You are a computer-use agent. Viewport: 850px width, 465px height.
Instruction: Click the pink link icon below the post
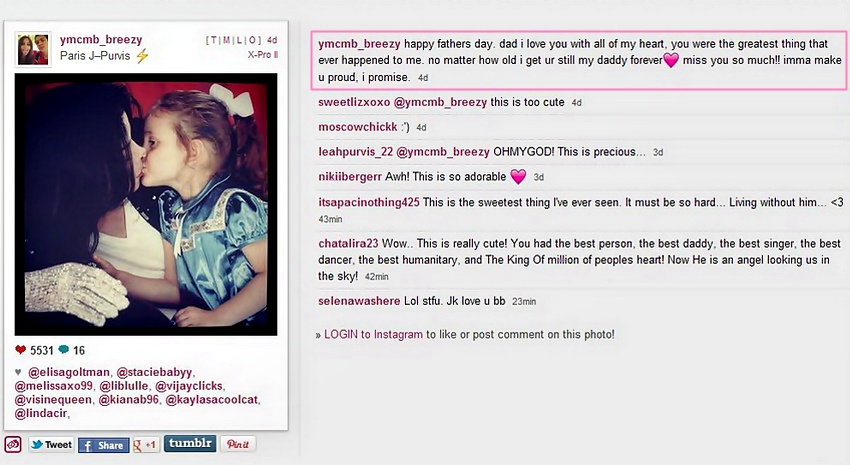(13, 444)
